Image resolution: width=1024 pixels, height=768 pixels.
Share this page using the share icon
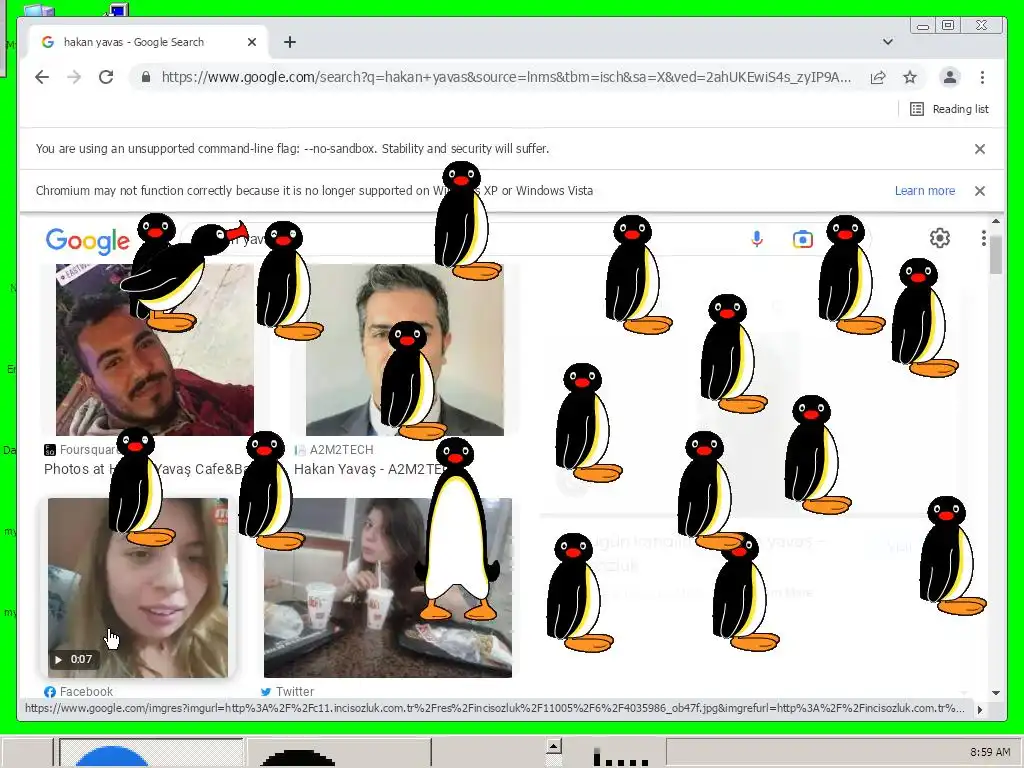coord(878,77)
